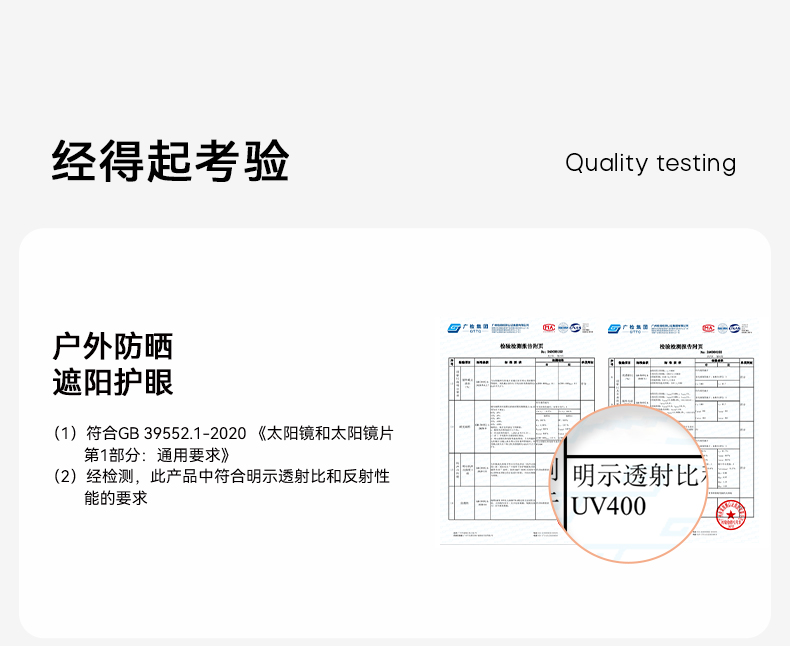Click the red MA certification mark on left report
Screen dimensions: 790x646
549,327
